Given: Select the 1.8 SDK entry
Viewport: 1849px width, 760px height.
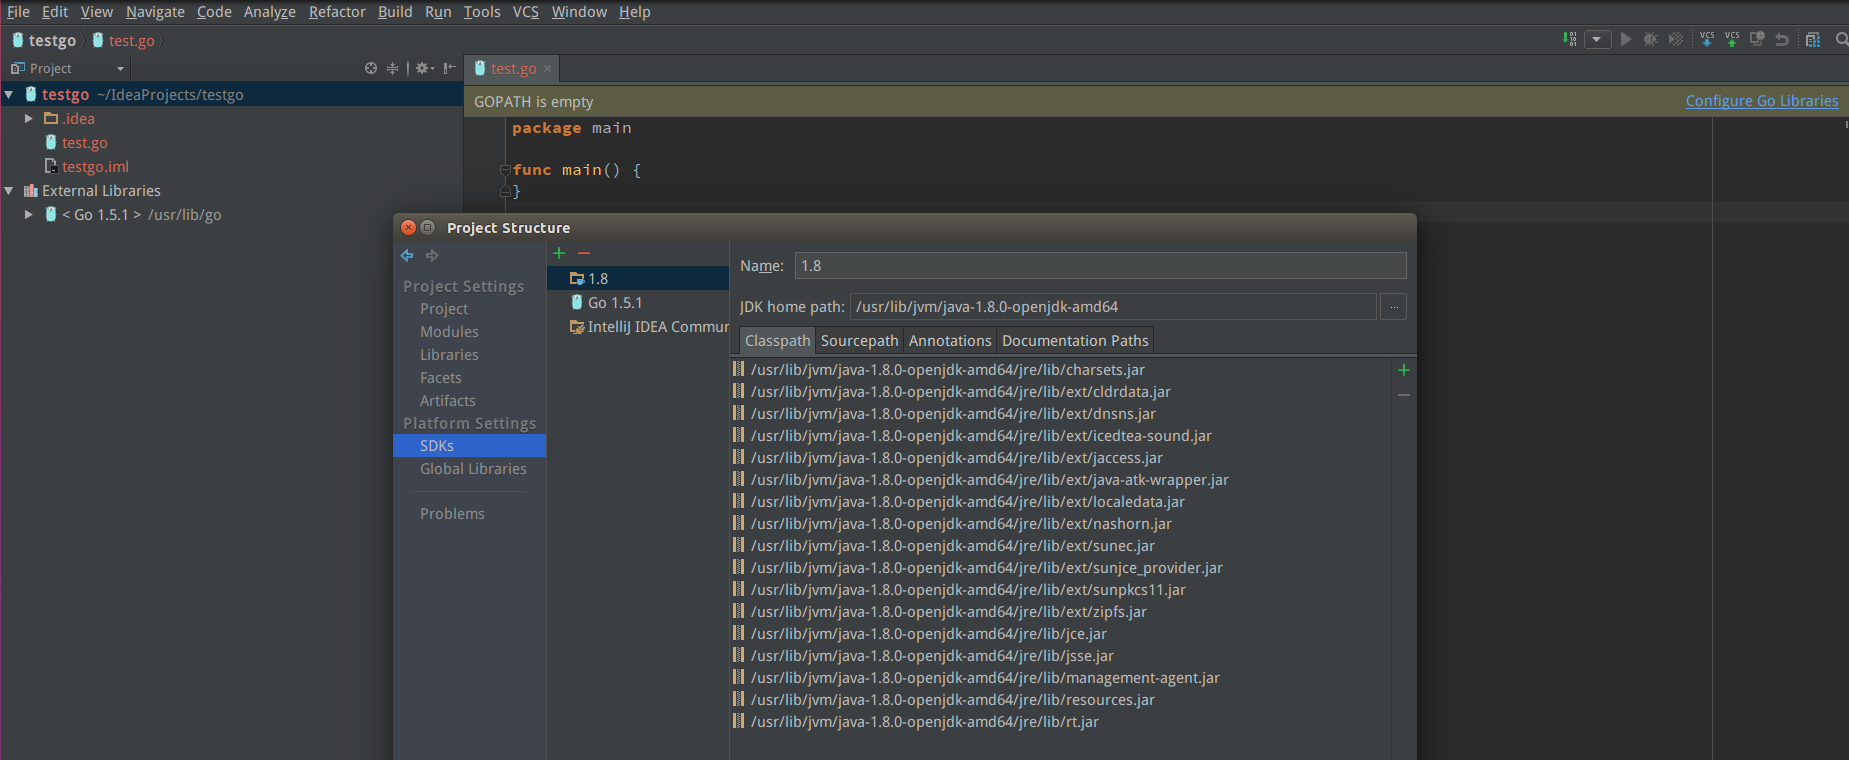Looking at the screenshot, I should click(638, 278).
